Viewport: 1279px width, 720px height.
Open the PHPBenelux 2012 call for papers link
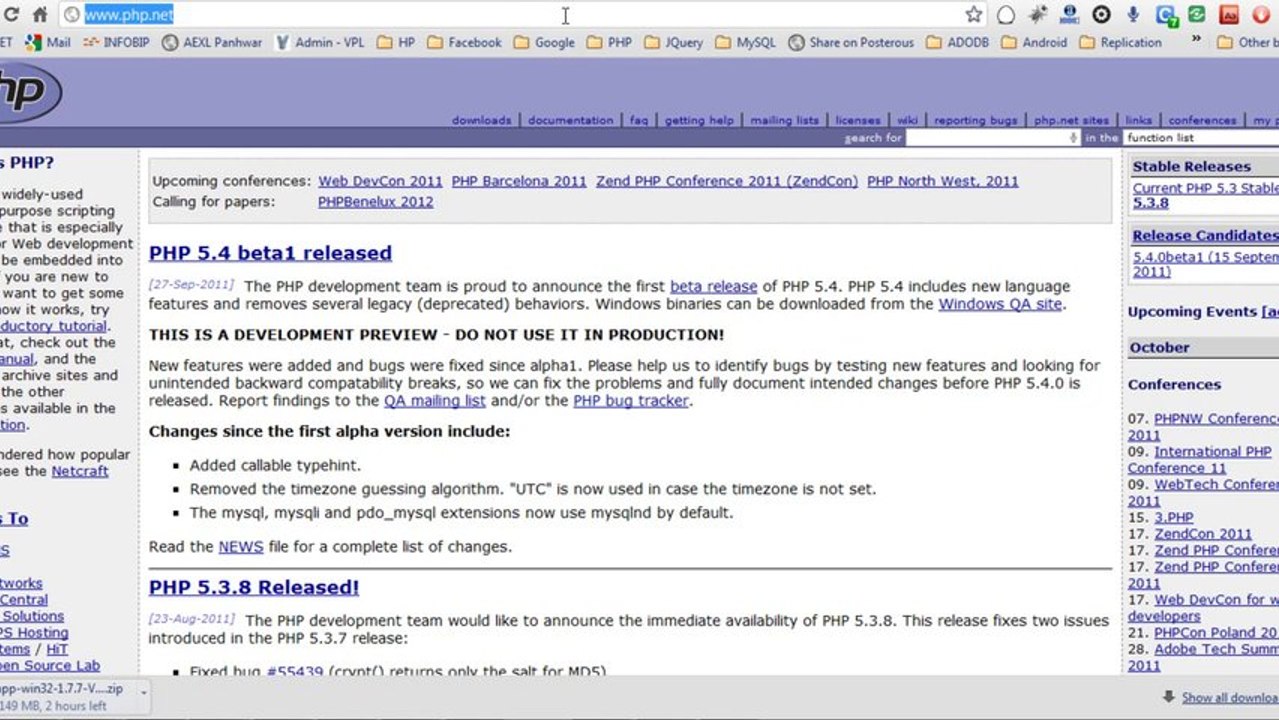pyautogui.click(x=376, y=201)
